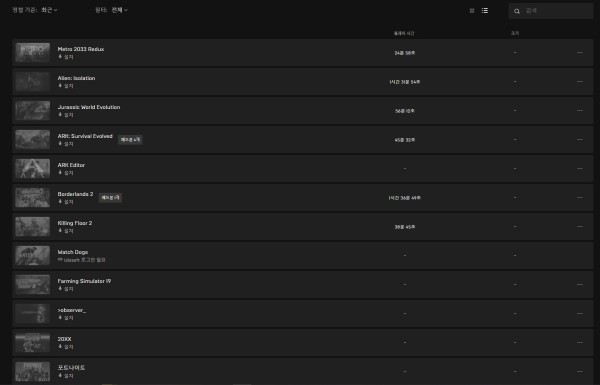Viewport: 600px width, 385px height.
Task: Expand add-ons badge next to Borderlands 2
Action: coord(111,197)
